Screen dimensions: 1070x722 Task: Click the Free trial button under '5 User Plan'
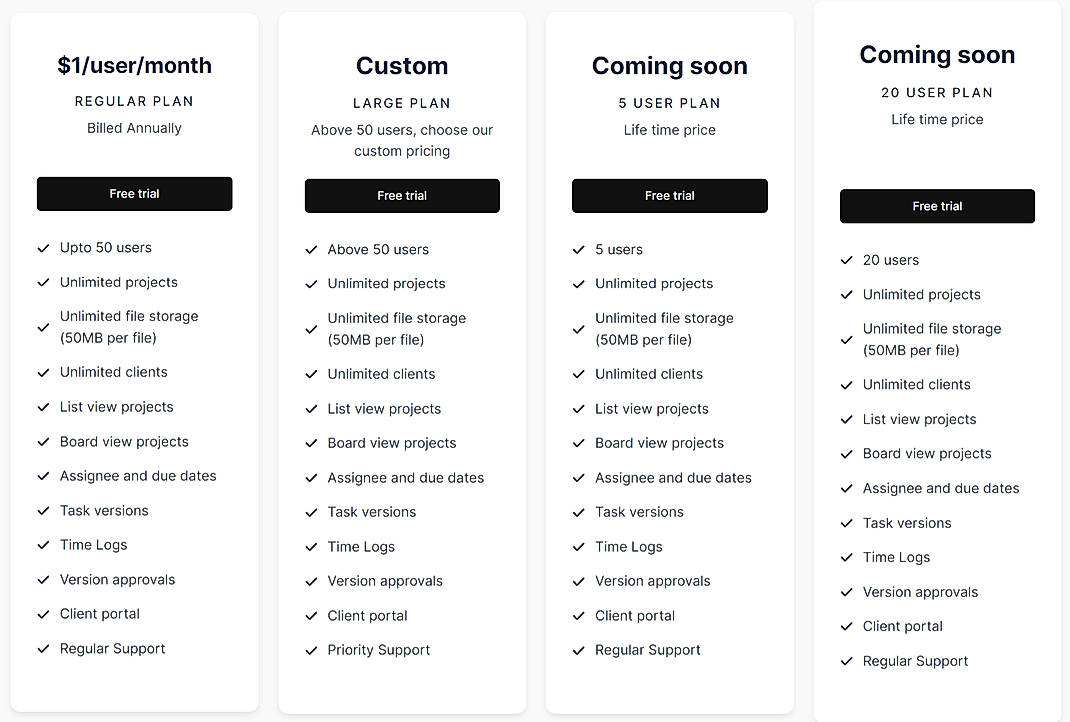click(x=669, y=196)
